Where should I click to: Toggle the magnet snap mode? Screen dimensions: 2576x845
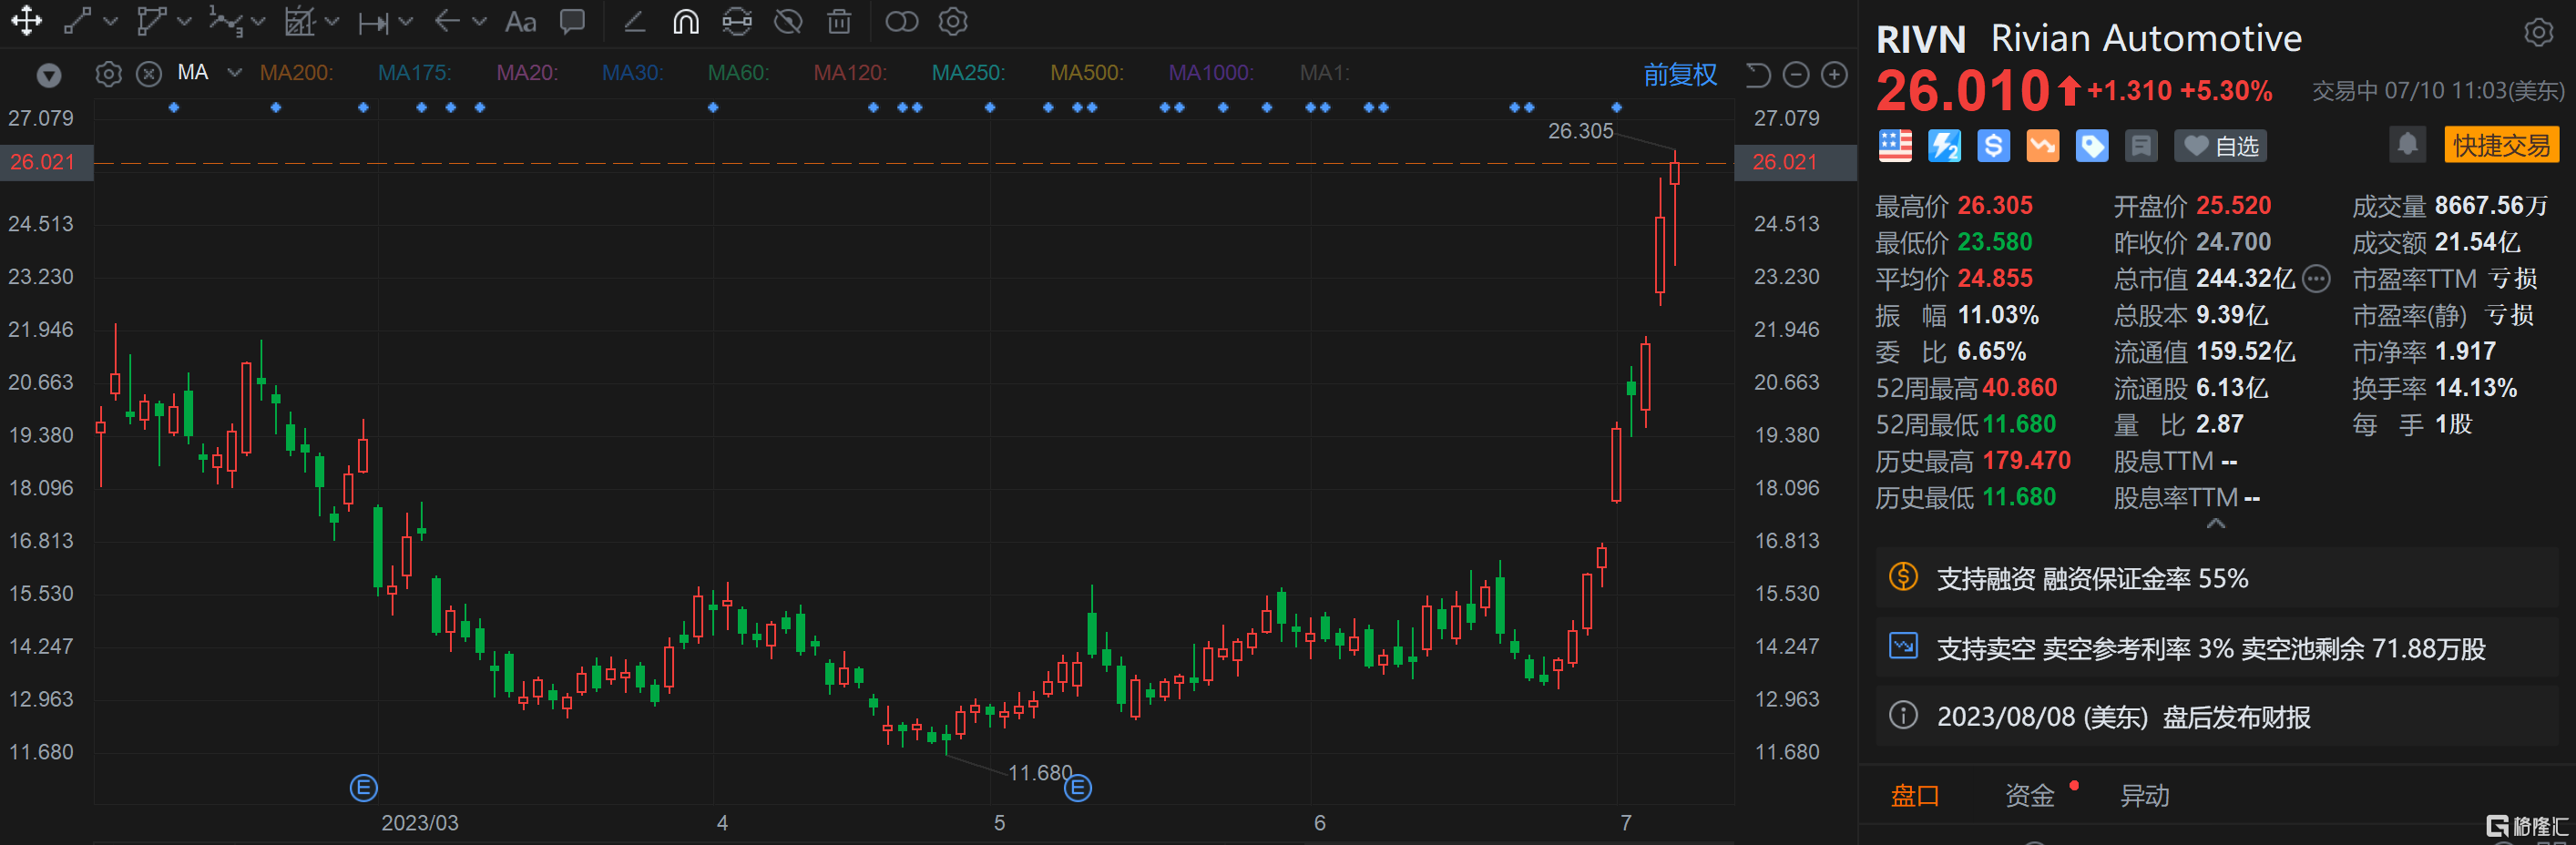[x=686, y=21]
